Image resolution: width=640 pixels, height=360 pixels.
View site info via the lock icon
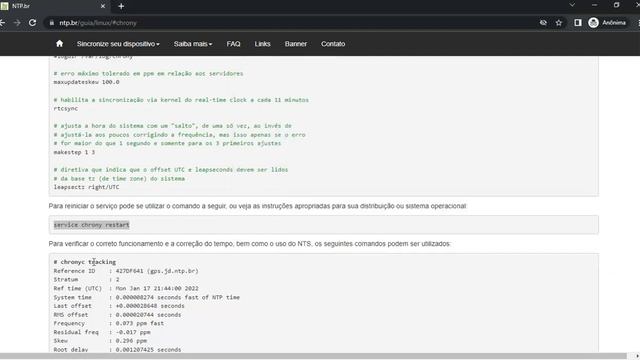51,23
